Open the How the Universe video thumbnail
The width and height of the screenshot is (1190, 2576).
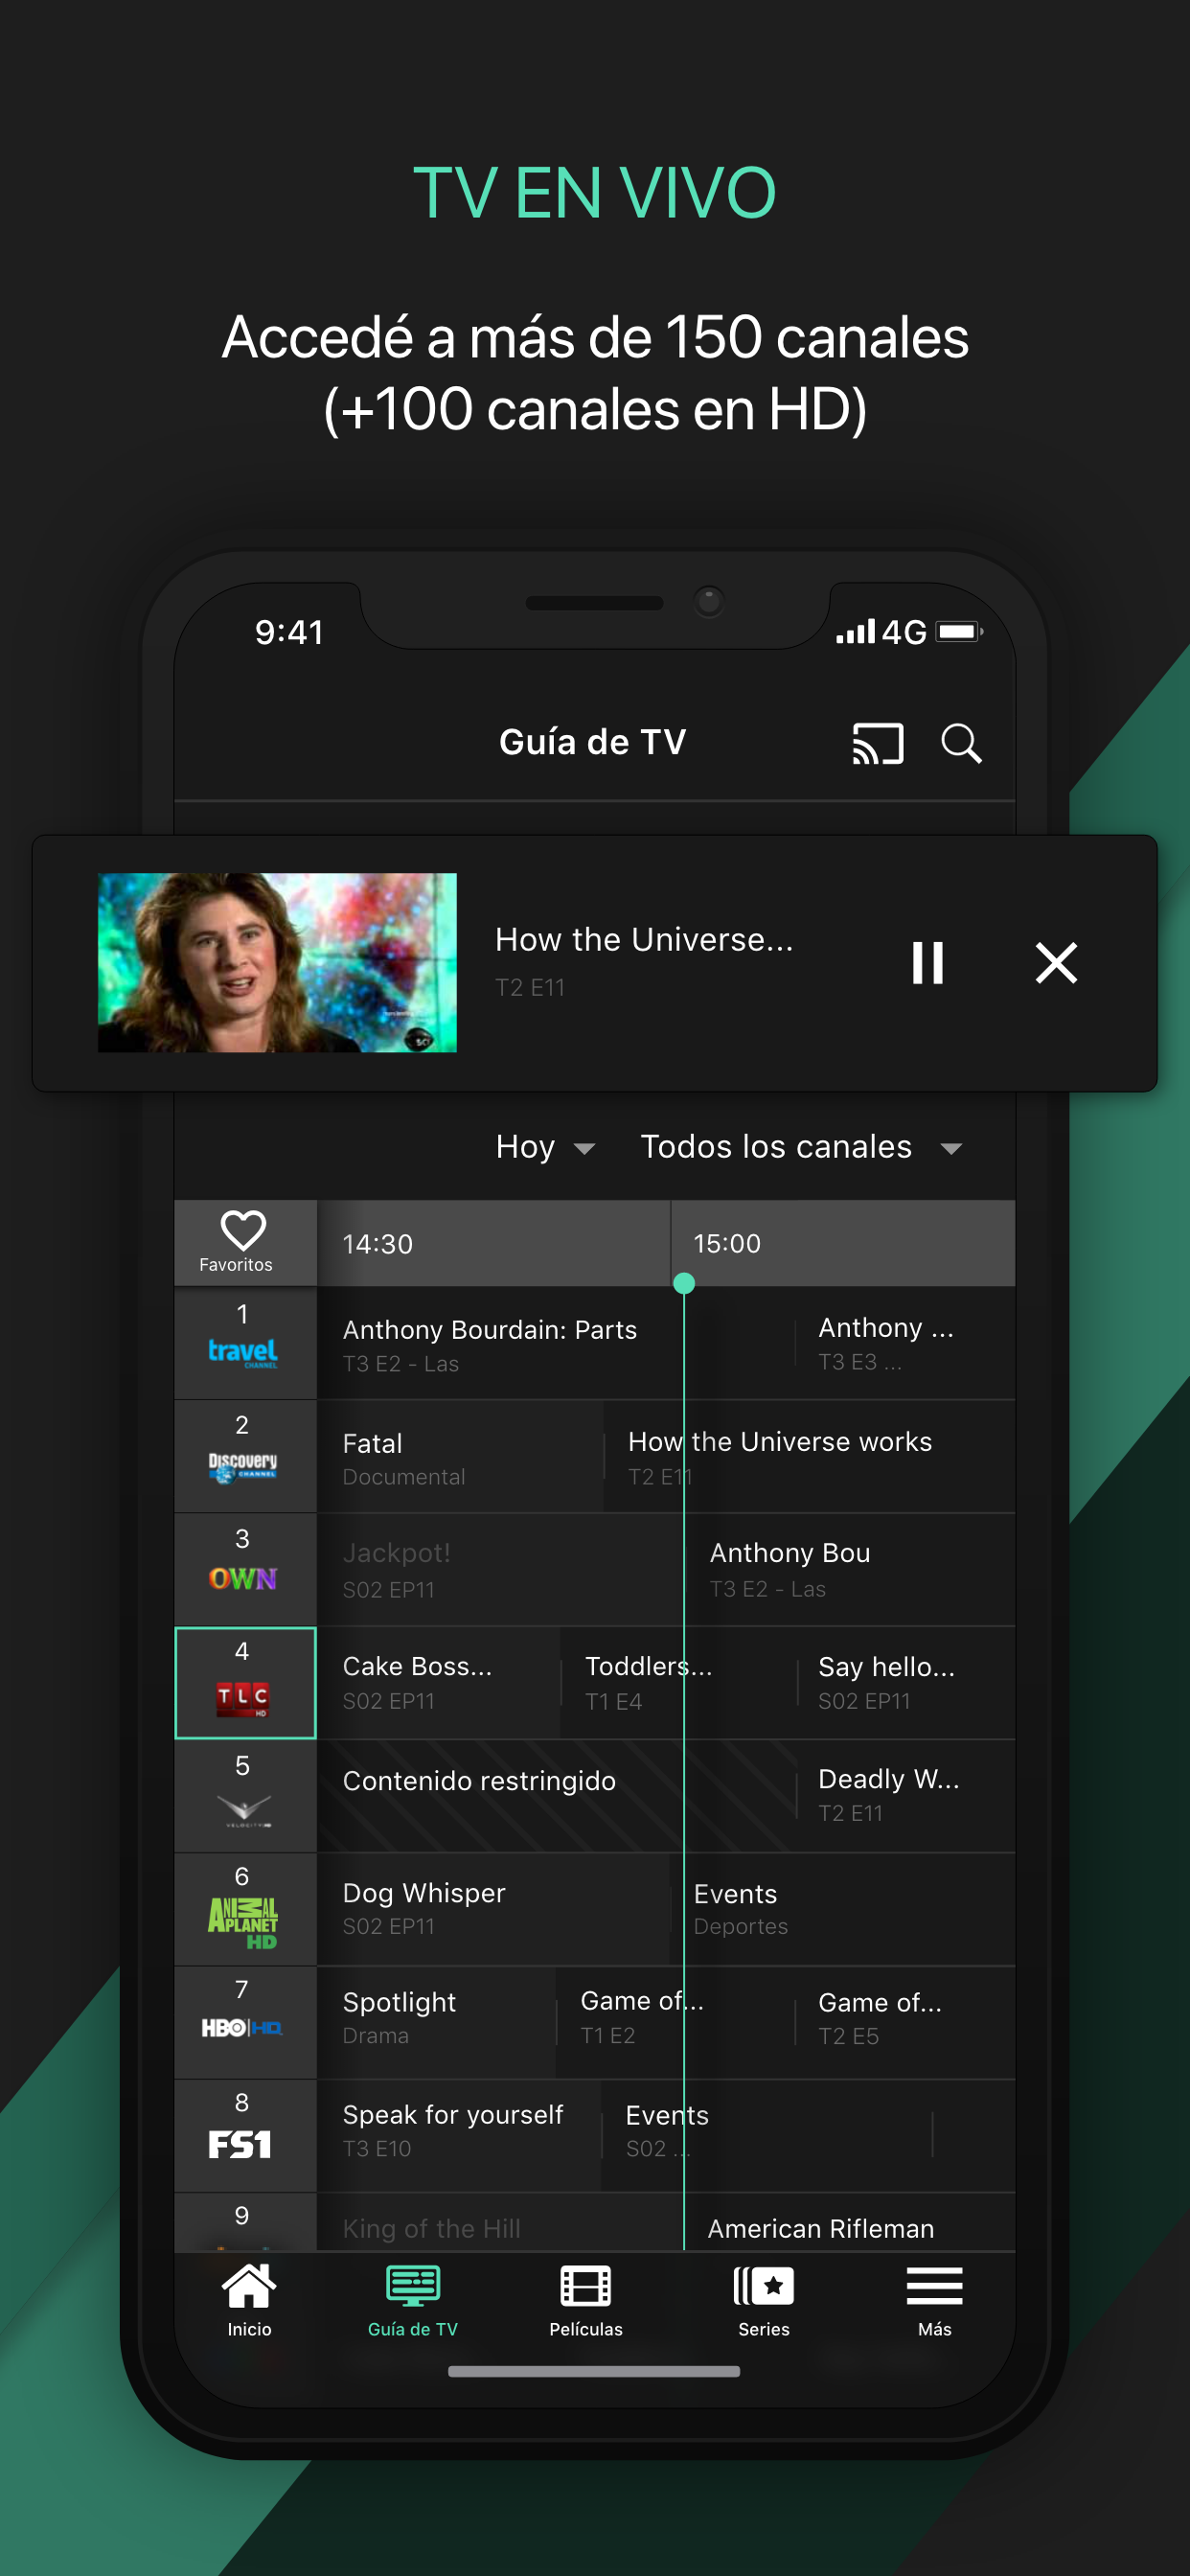pyautogui.click(x=277, y=962)
